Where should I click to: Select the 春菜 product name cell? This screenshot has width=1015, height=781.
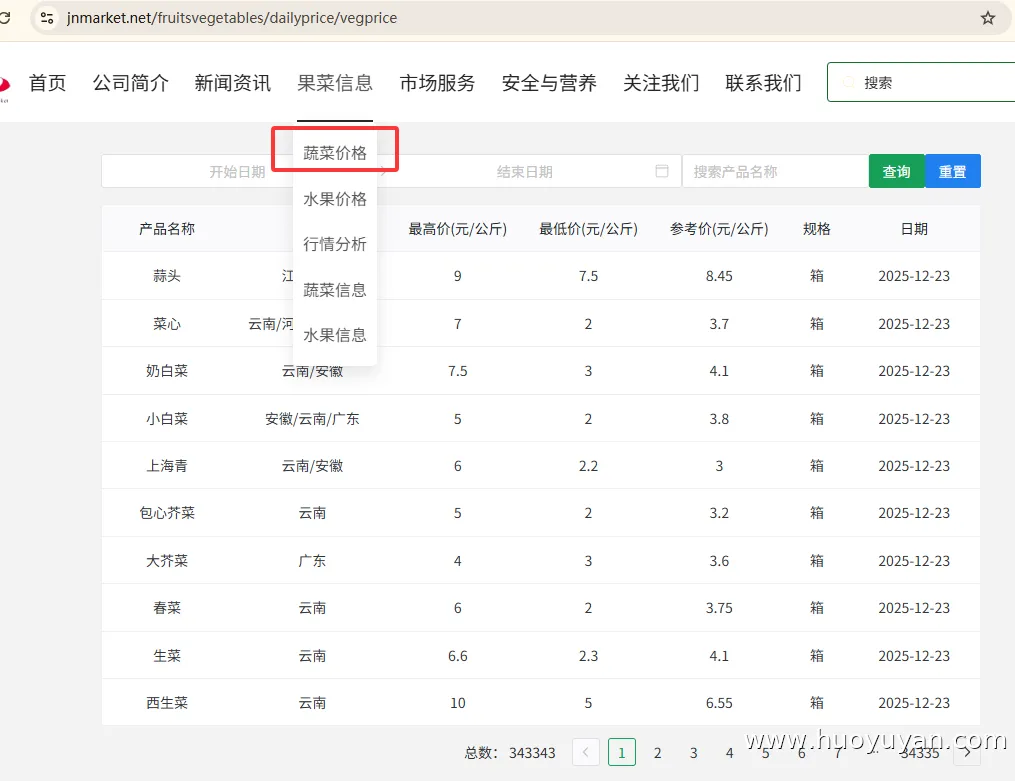[167, 608]
